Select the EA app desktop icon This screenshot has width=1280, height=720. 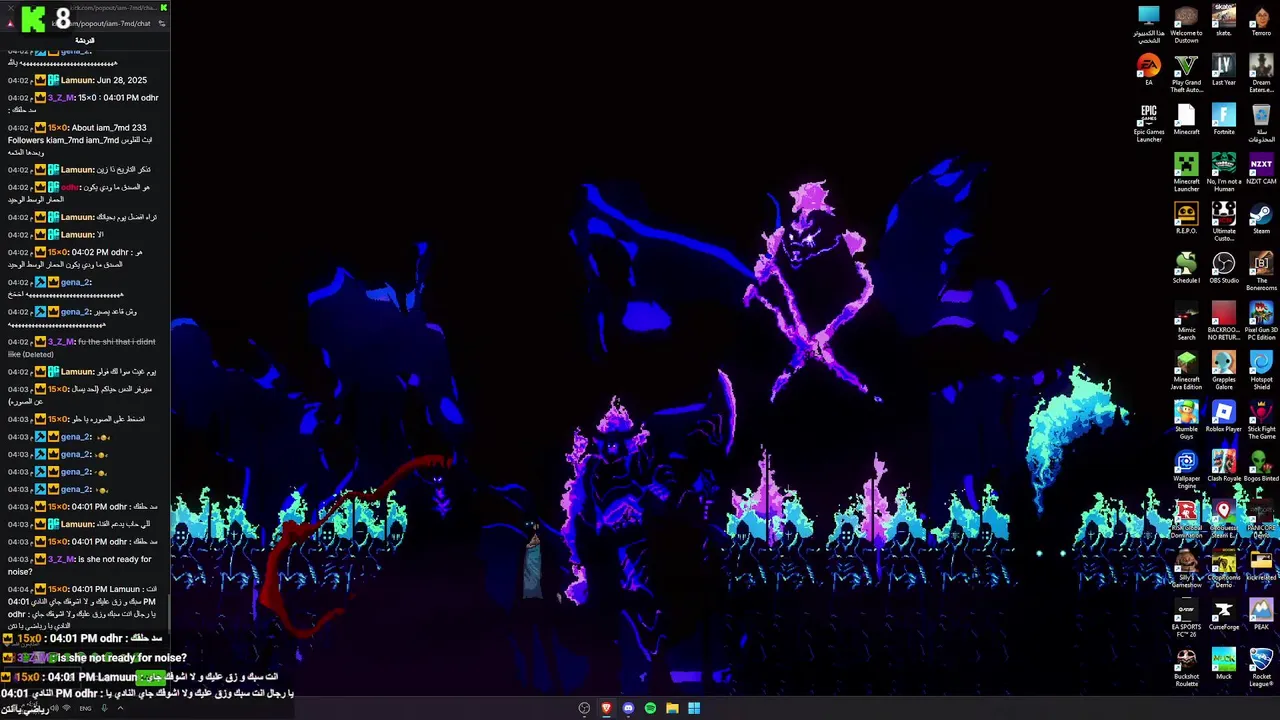coord(1148,70)
